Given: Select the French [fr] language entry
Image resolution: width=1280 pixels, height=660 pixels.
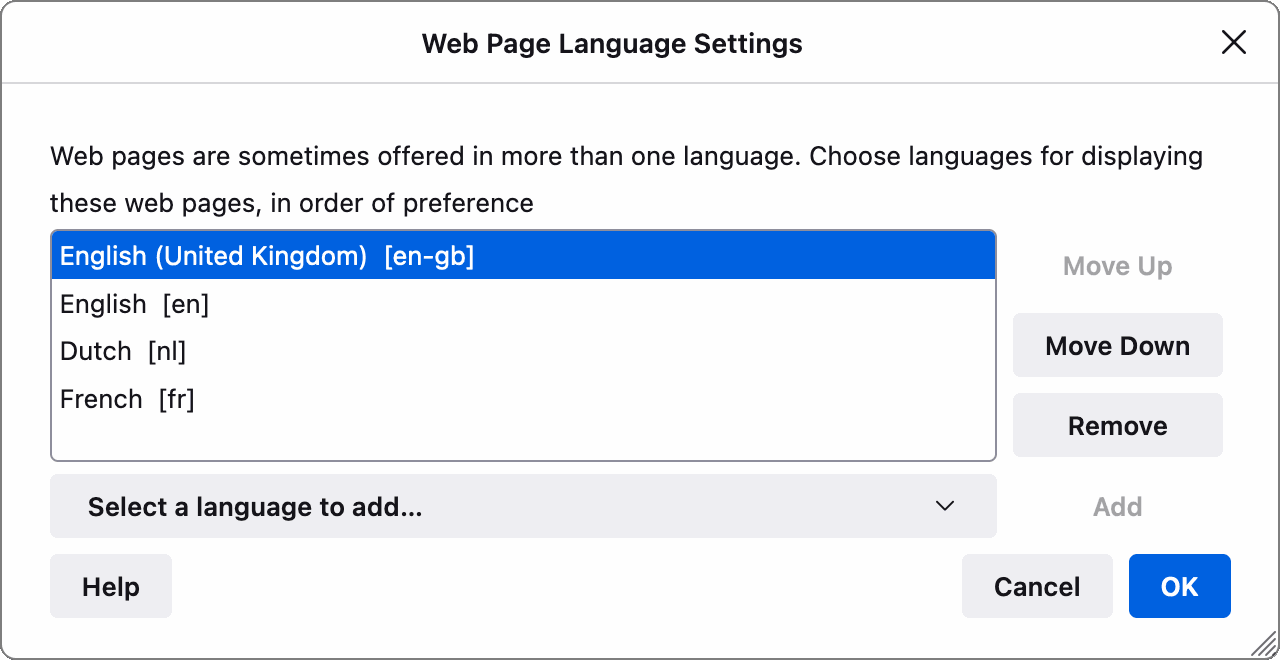Looking at the screenshot, I should coord(127,398).
